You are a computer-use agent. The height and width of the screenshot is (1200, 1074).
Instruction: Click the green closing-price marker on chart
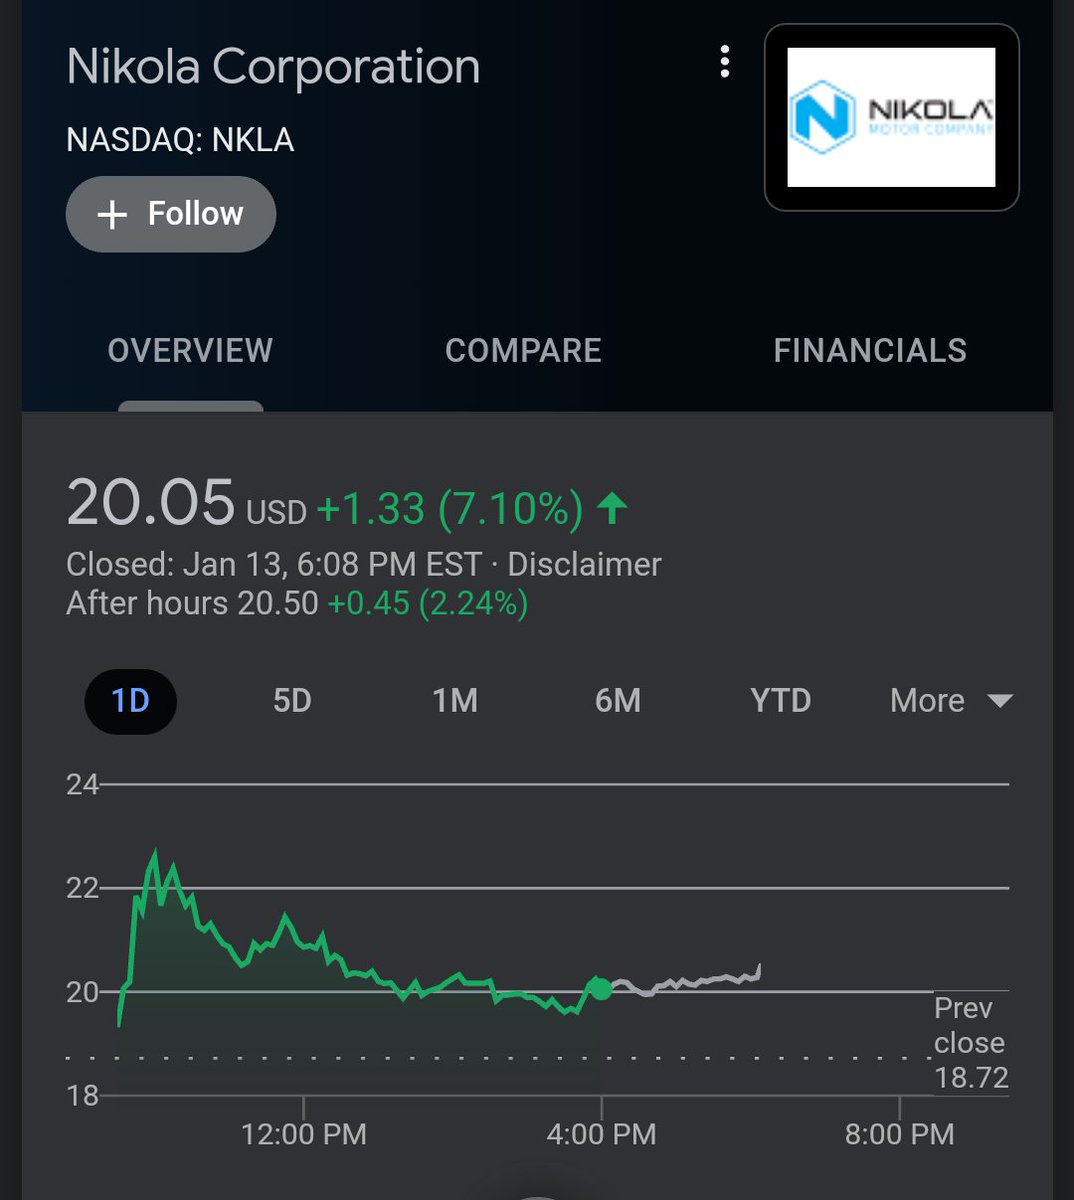(600, 989)
